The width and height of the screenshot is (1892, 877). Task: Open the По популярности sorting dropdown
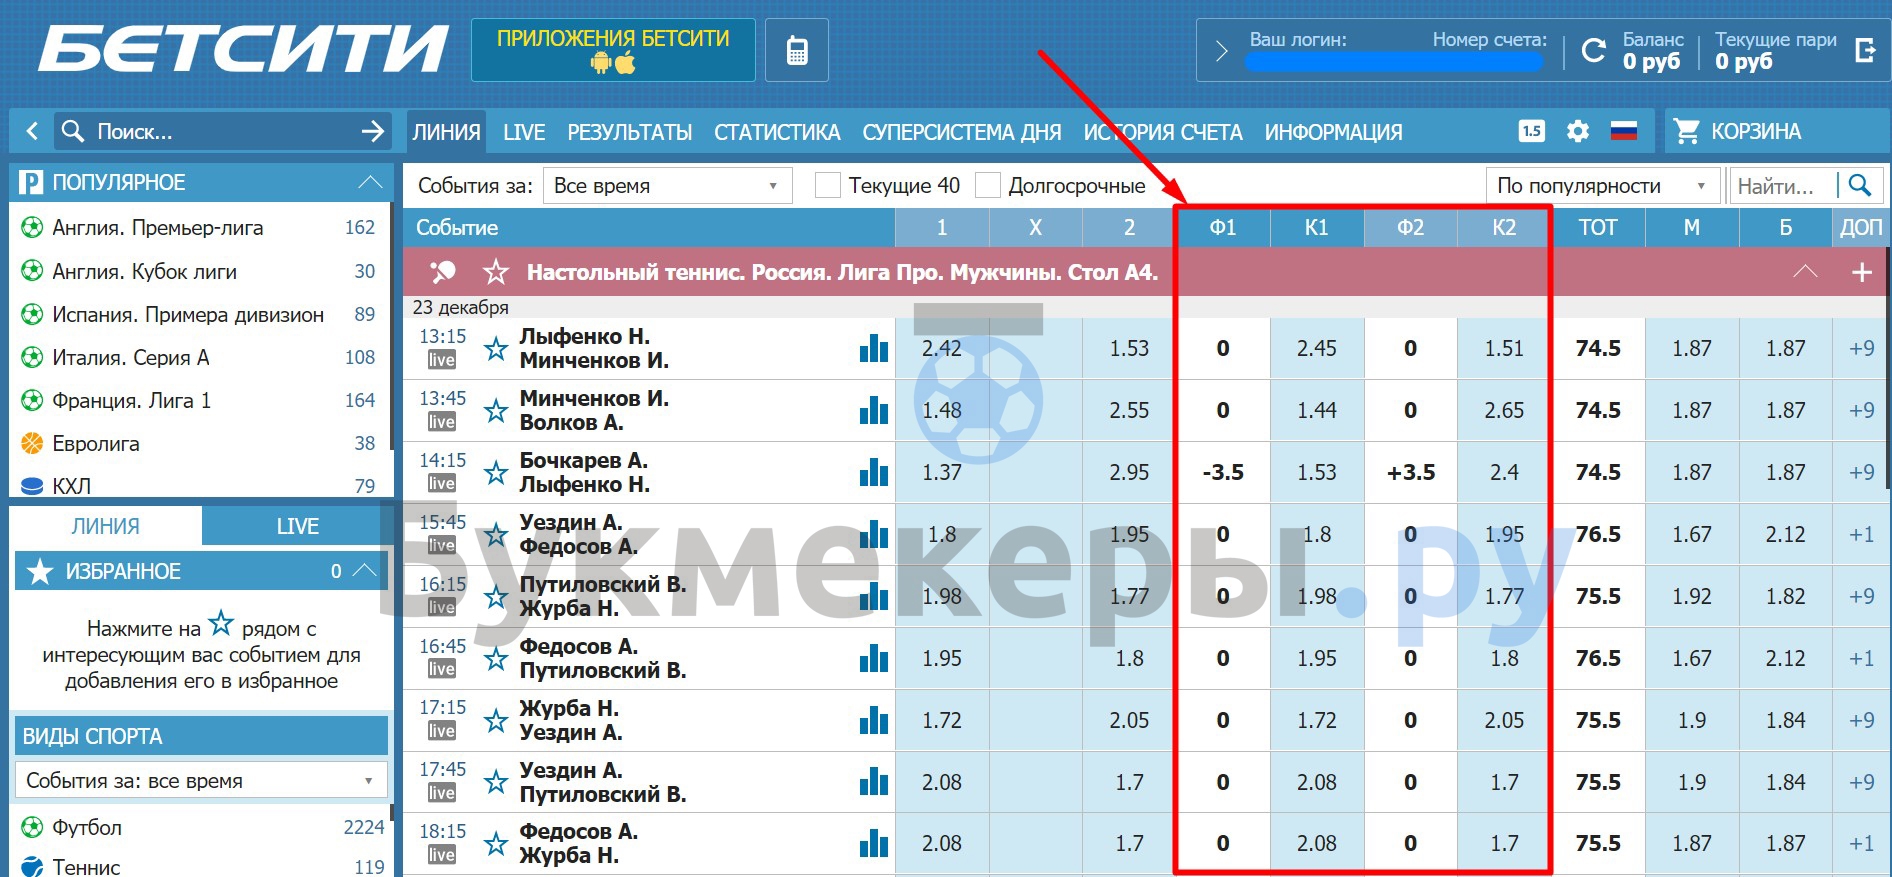coord(1601,186)
